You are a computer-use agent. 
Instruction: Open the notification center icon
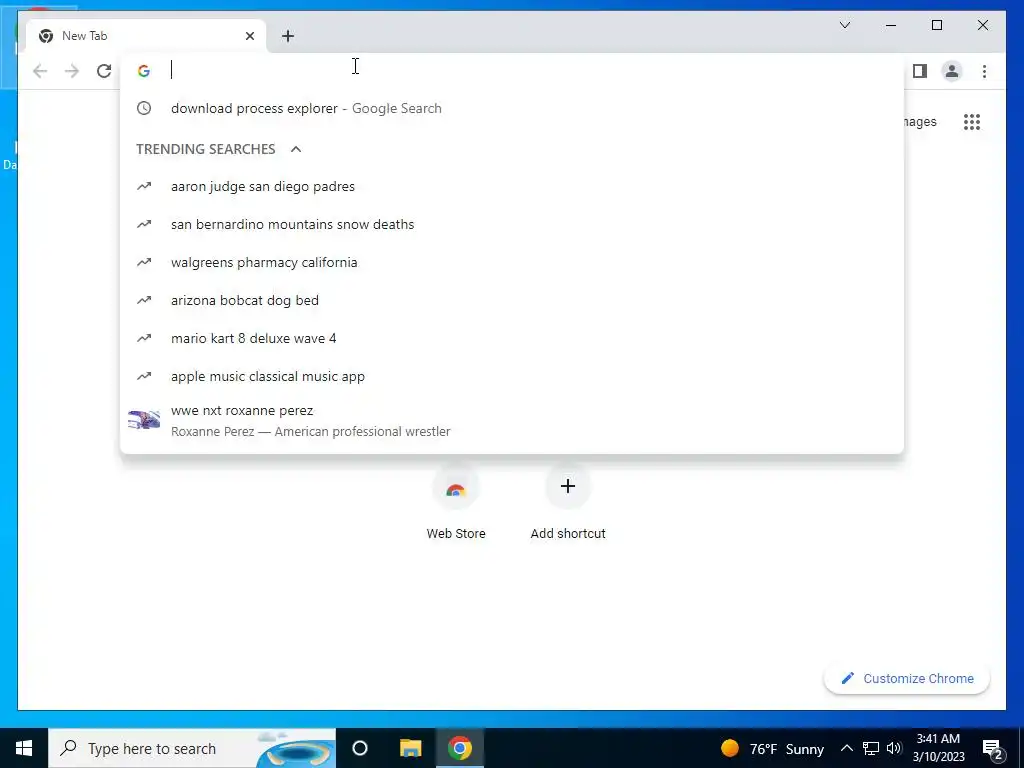(x=993, y=750)
